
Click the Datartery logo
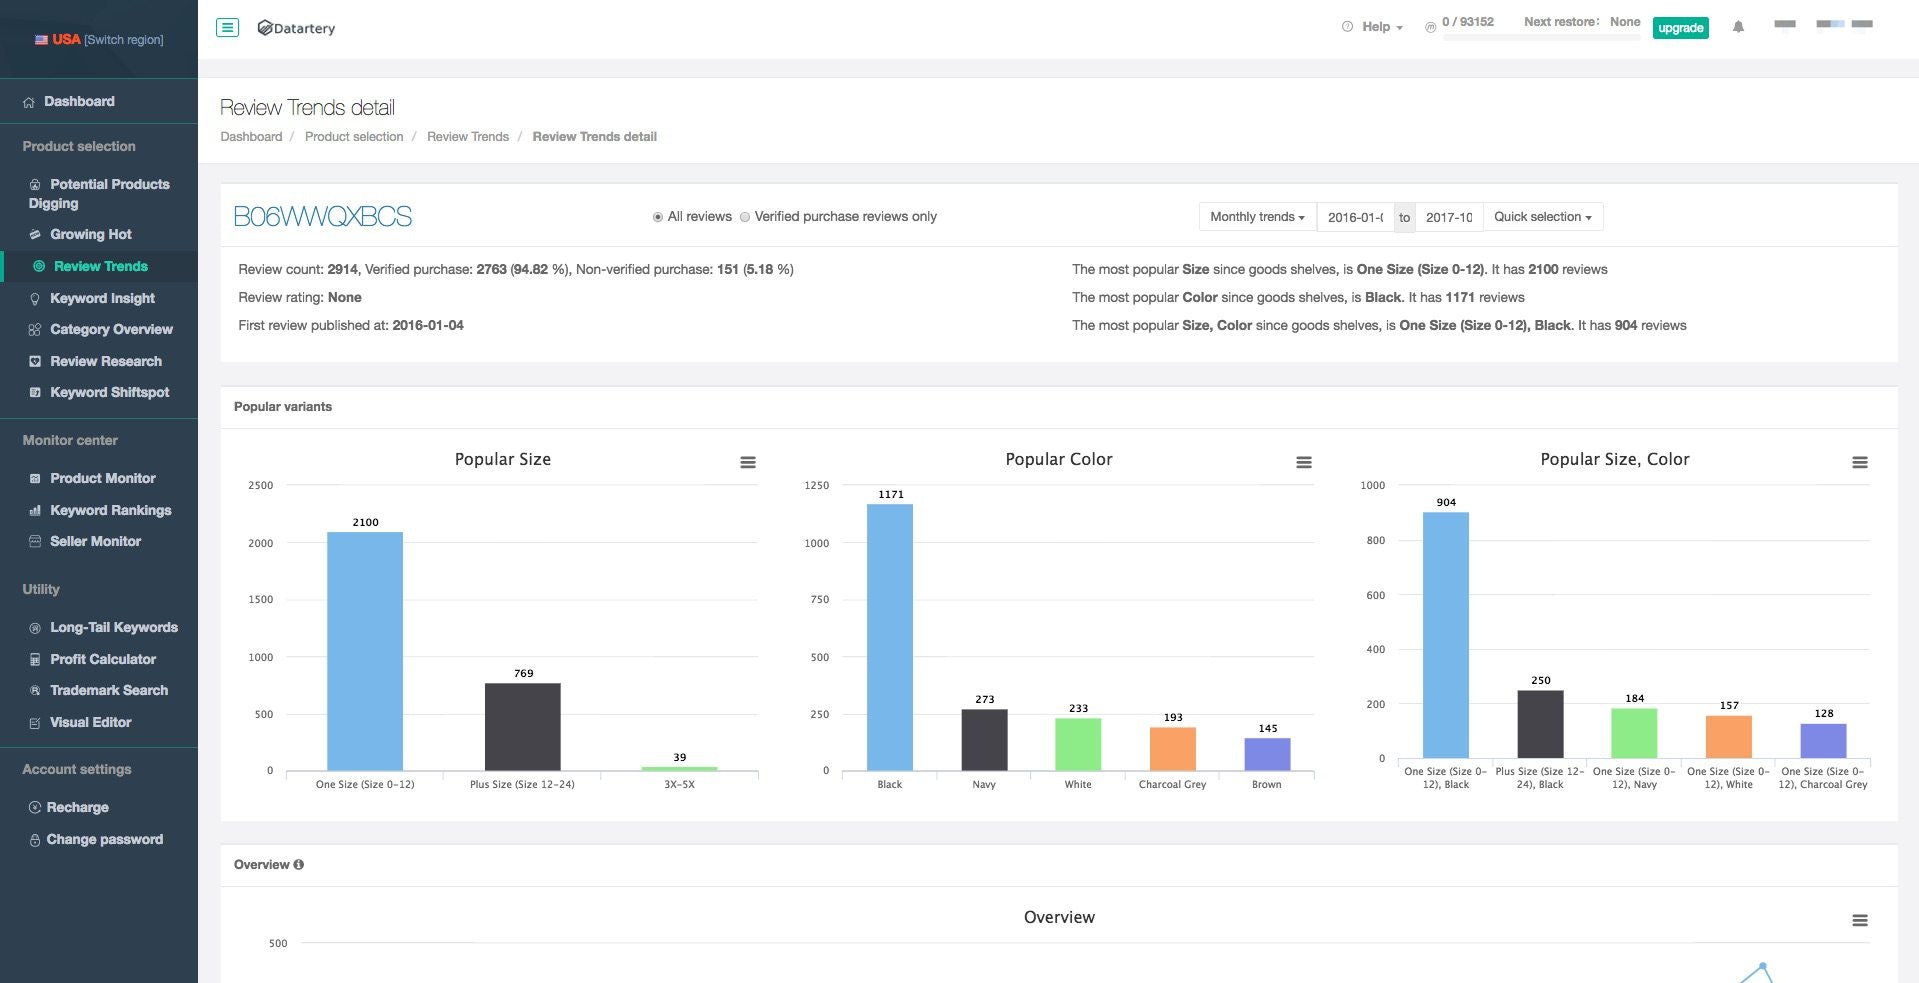click(x=296, y=28)
